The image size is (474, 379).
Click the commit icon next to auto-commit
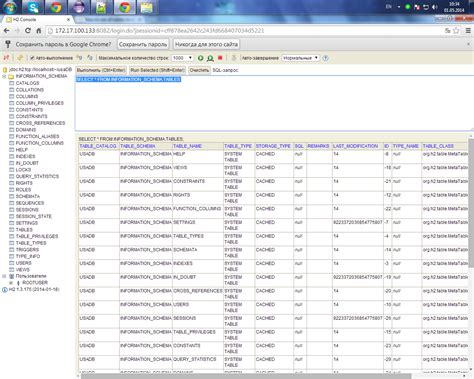coord(79,58)
